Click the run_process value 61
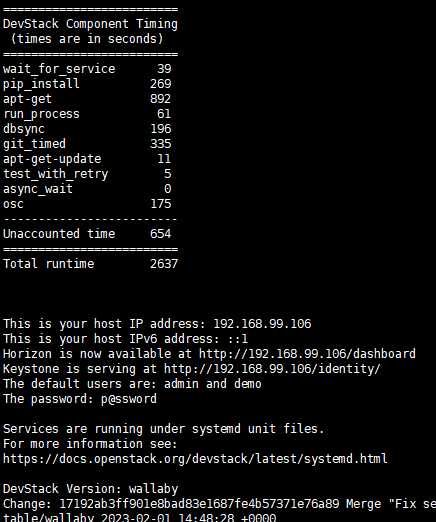The width and height of the screenshot is (436, 522). (164, 114)
